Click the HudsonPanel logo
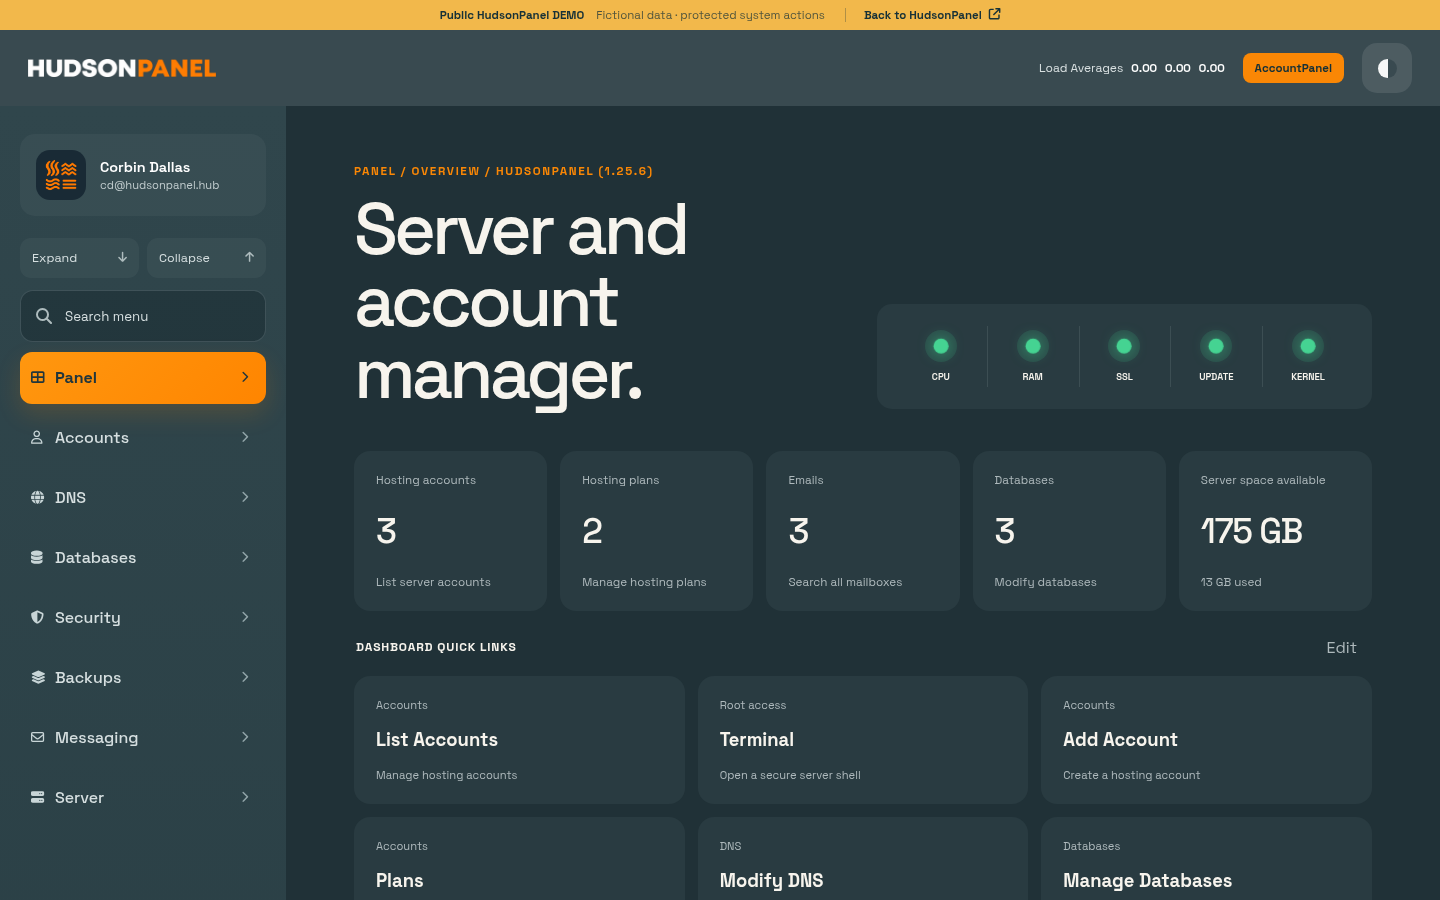Image resolution: width=1440 pixels, height=900 pixels. pyautogui.click(x=122, y=68)
